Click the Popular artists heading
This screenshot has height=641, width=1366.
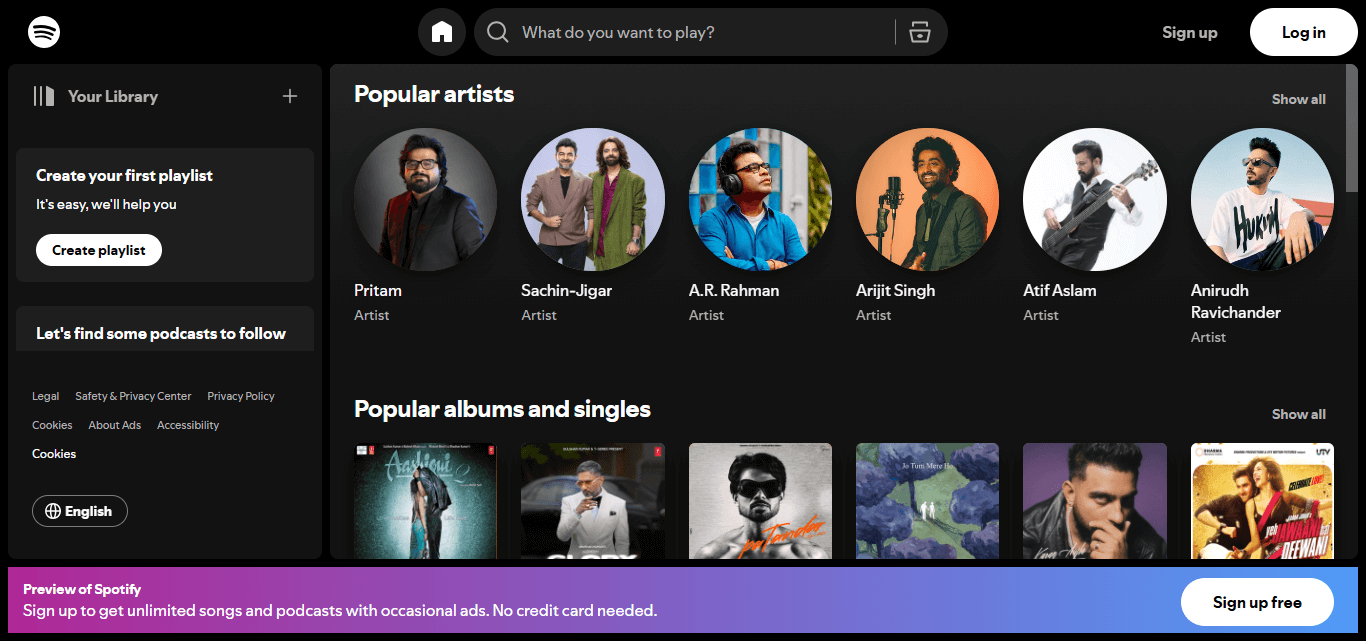tap(434, 94)
